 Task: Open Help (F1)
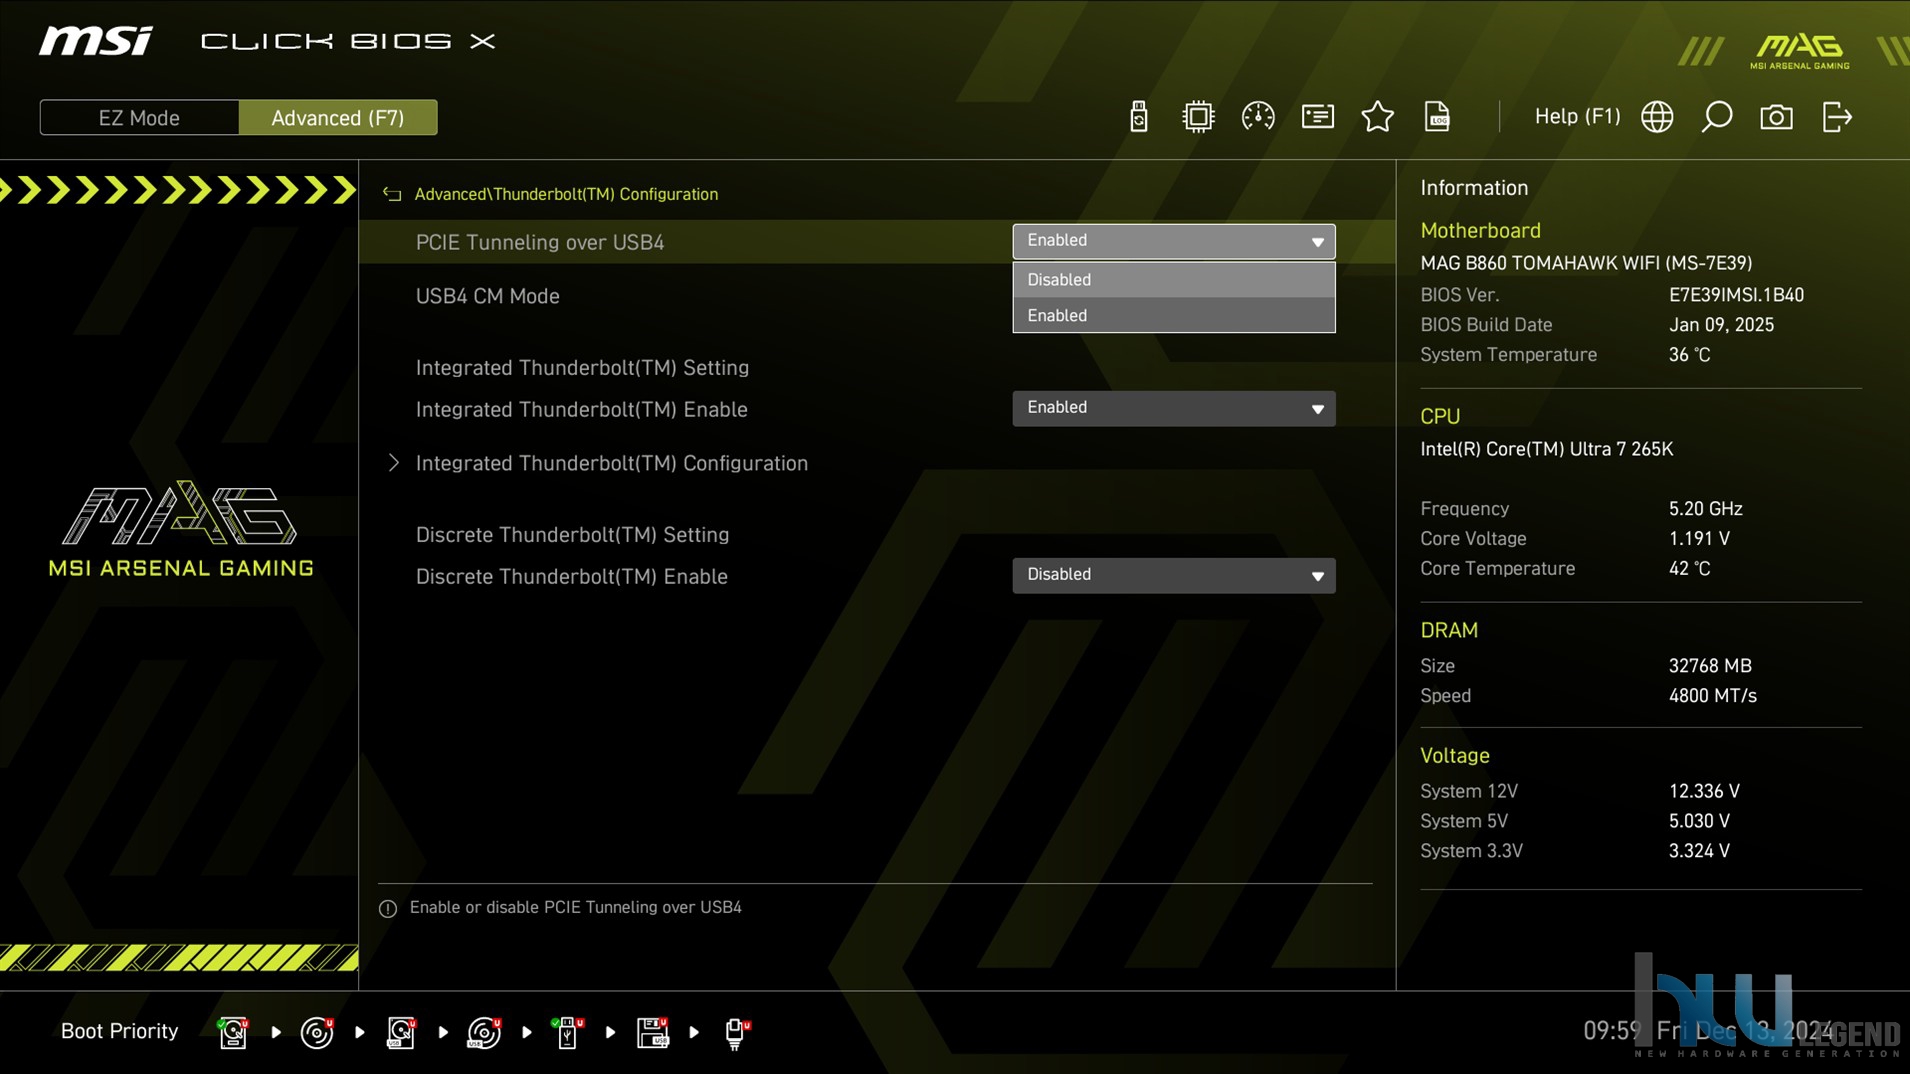[x=1577, y=117]
